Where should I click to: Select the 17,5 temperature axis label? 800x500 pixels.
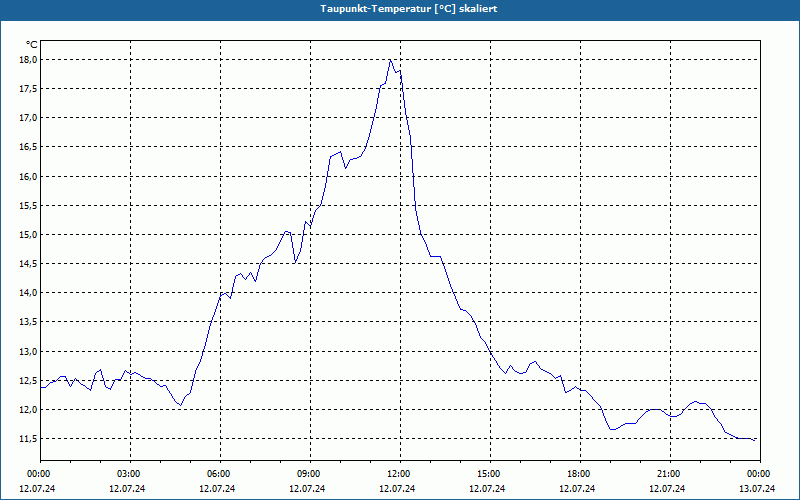tap(29, 89)
